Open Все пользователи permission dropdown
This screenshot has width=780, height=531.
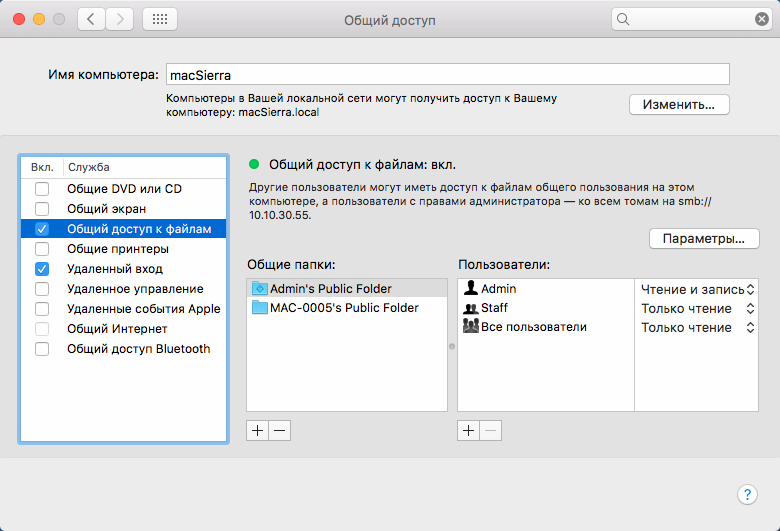coord(696,327)
